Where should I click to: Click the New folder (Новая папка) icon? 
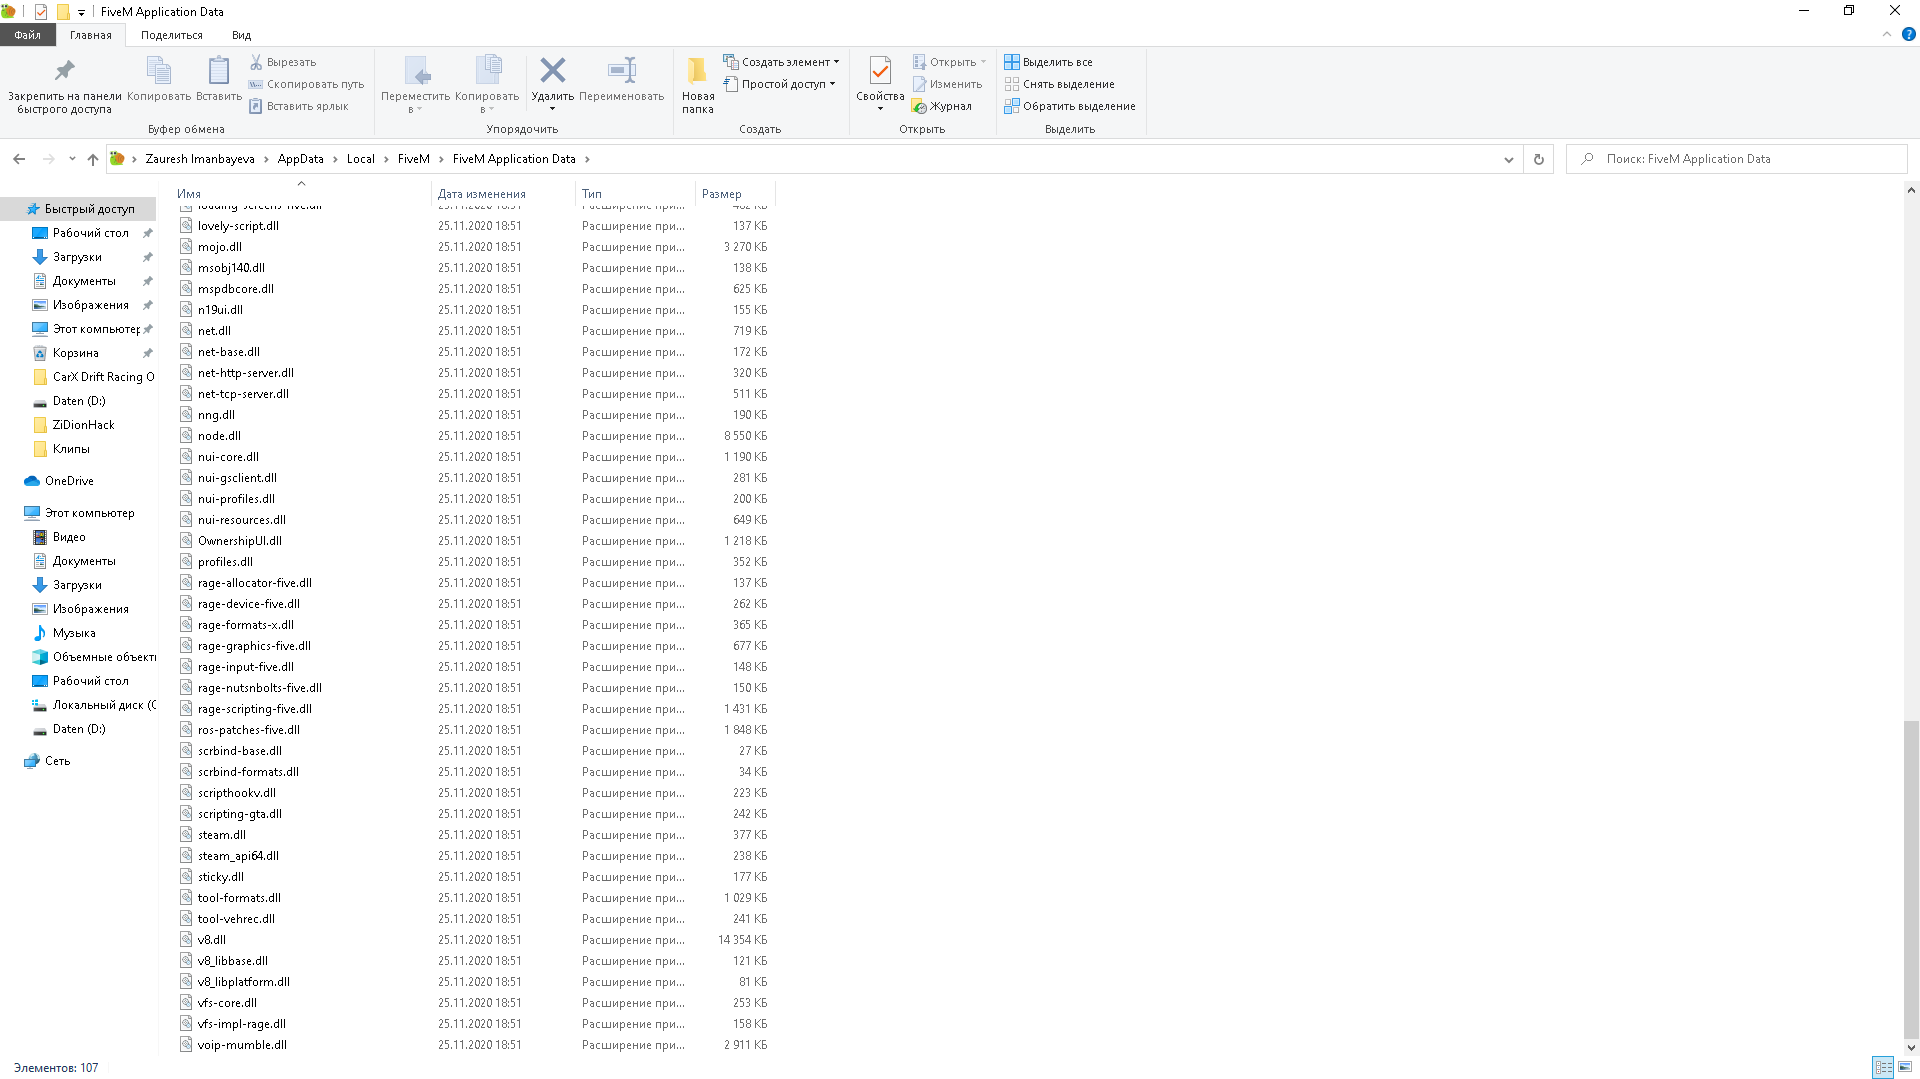pyautogui.click(x=697, y=71)
